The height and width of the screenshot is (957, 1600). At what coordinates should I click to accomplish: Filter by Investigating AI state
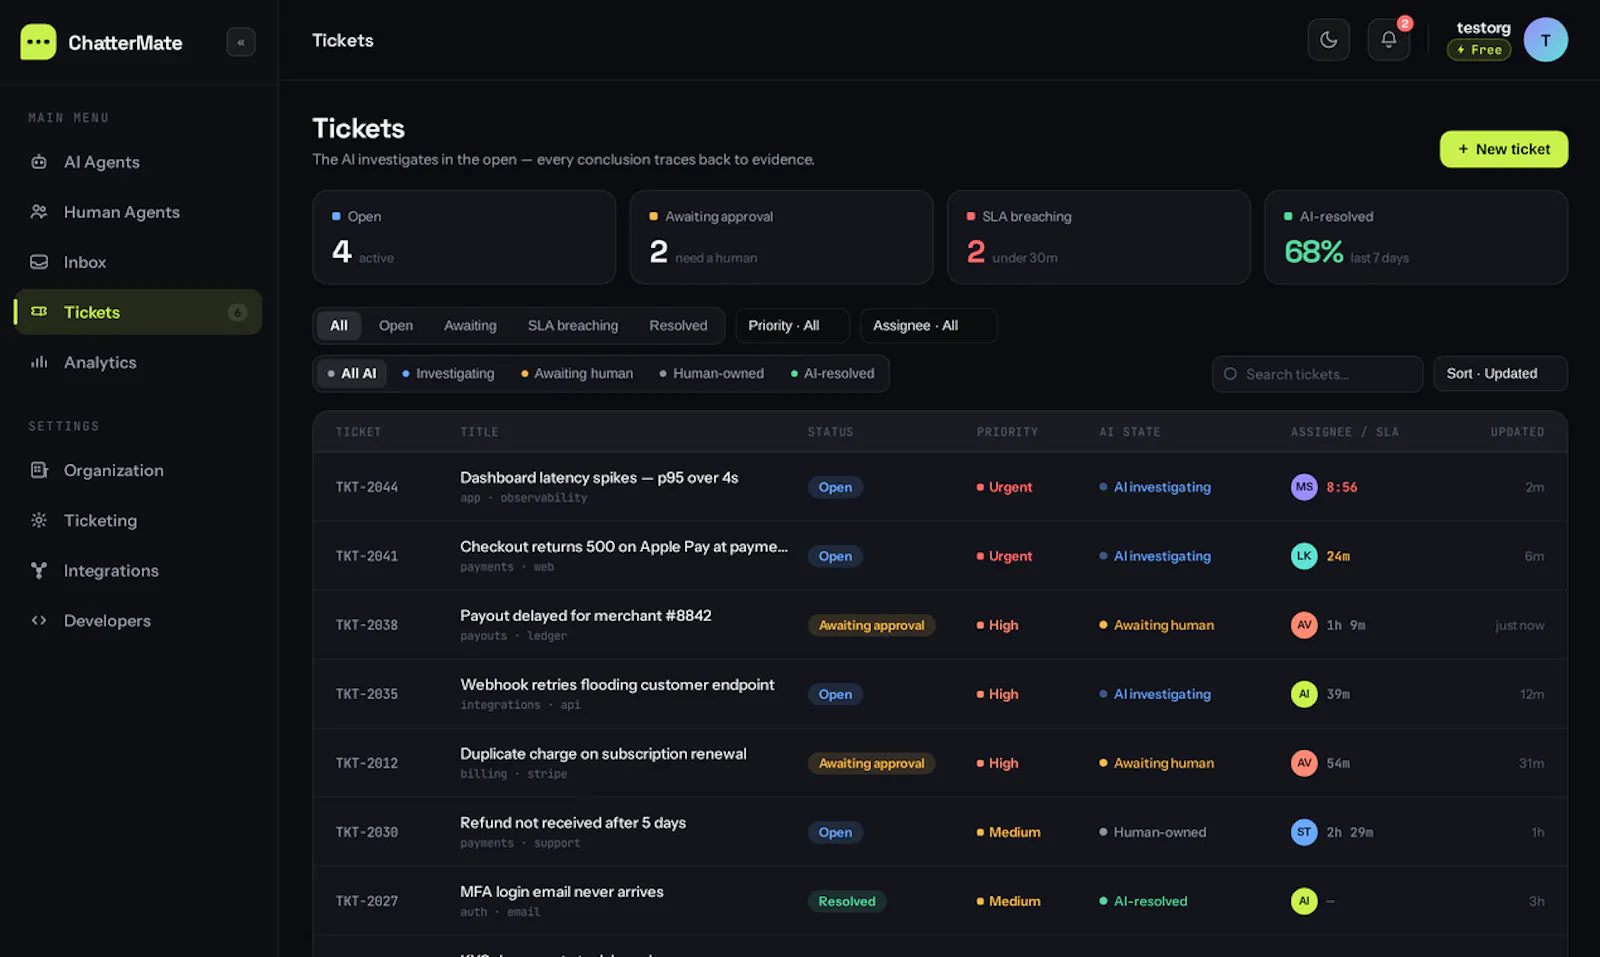(x=448, y=374)
